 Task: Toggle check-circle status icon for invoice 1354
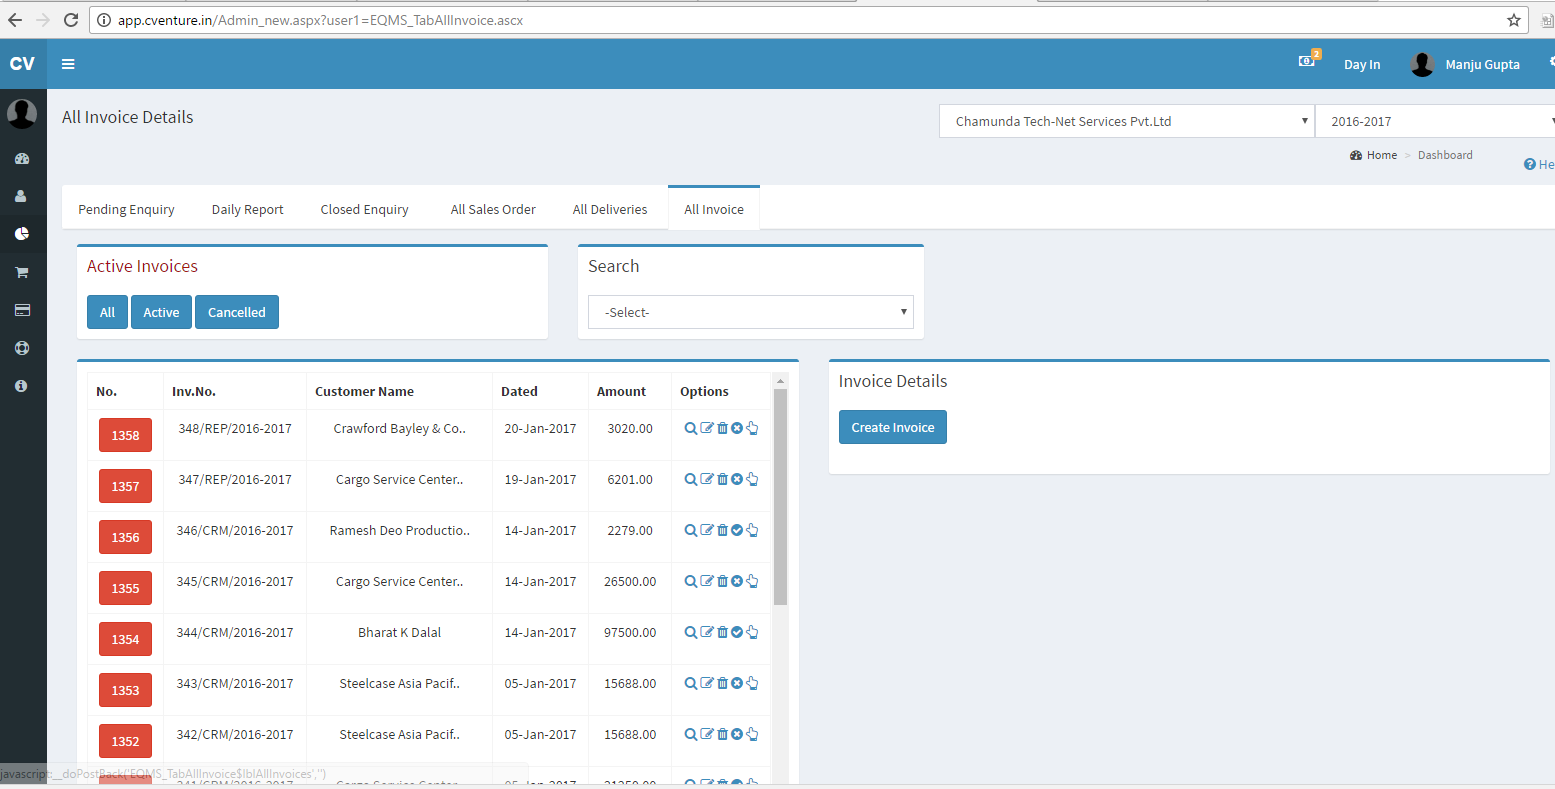pyautogui.click(x=737, y=632)
